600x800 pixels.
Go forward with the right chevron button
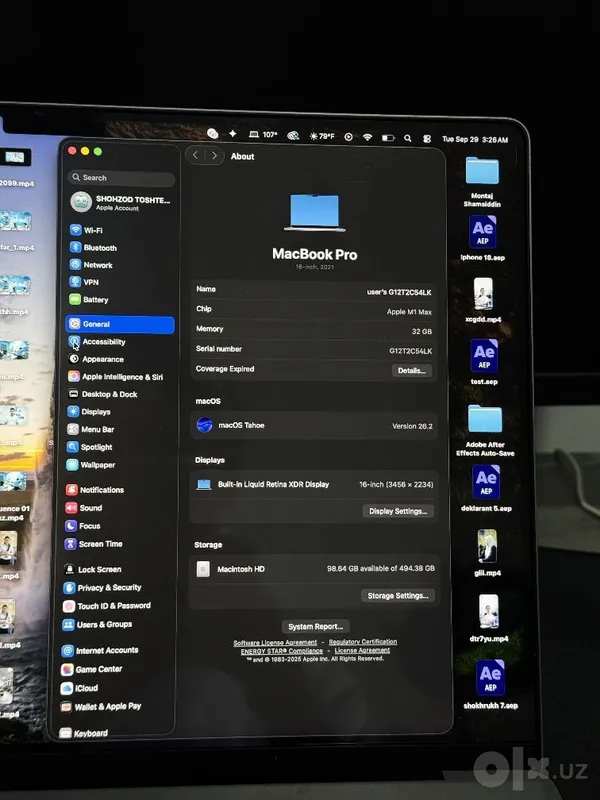[x=214, y=156]
